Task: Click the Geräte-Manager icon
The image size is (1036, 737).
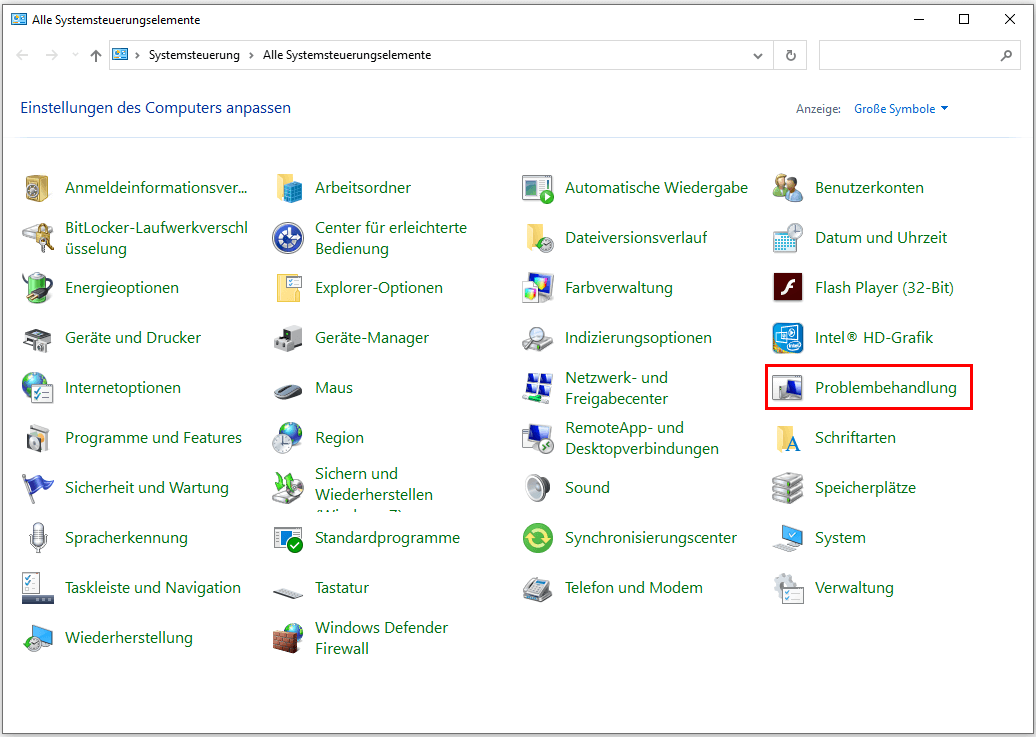Action: click(288, 338)
